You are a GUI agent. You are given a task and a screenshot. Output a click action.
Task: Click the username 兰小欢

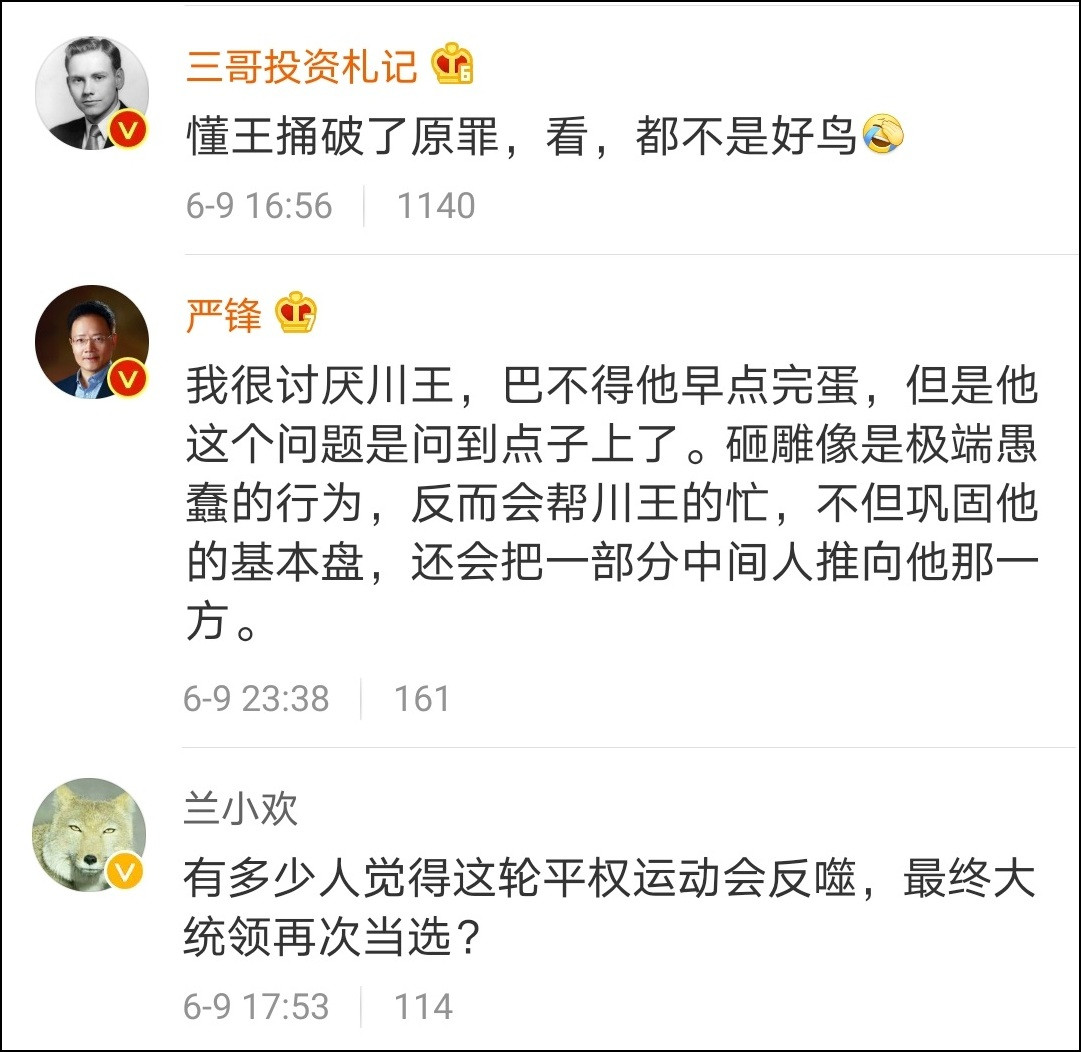240,809
